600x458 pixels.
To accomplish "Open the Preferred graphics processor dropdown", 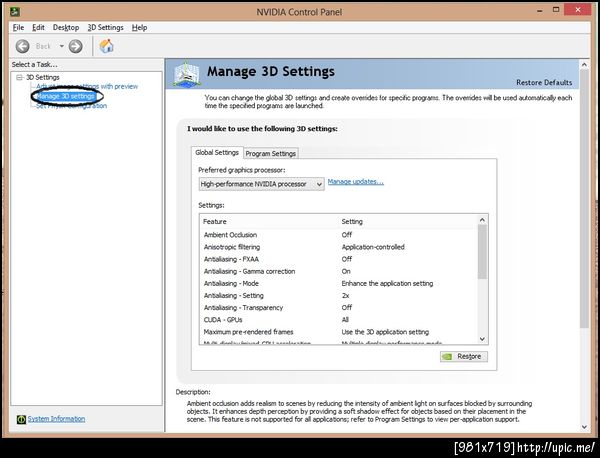I will point(261,184).
